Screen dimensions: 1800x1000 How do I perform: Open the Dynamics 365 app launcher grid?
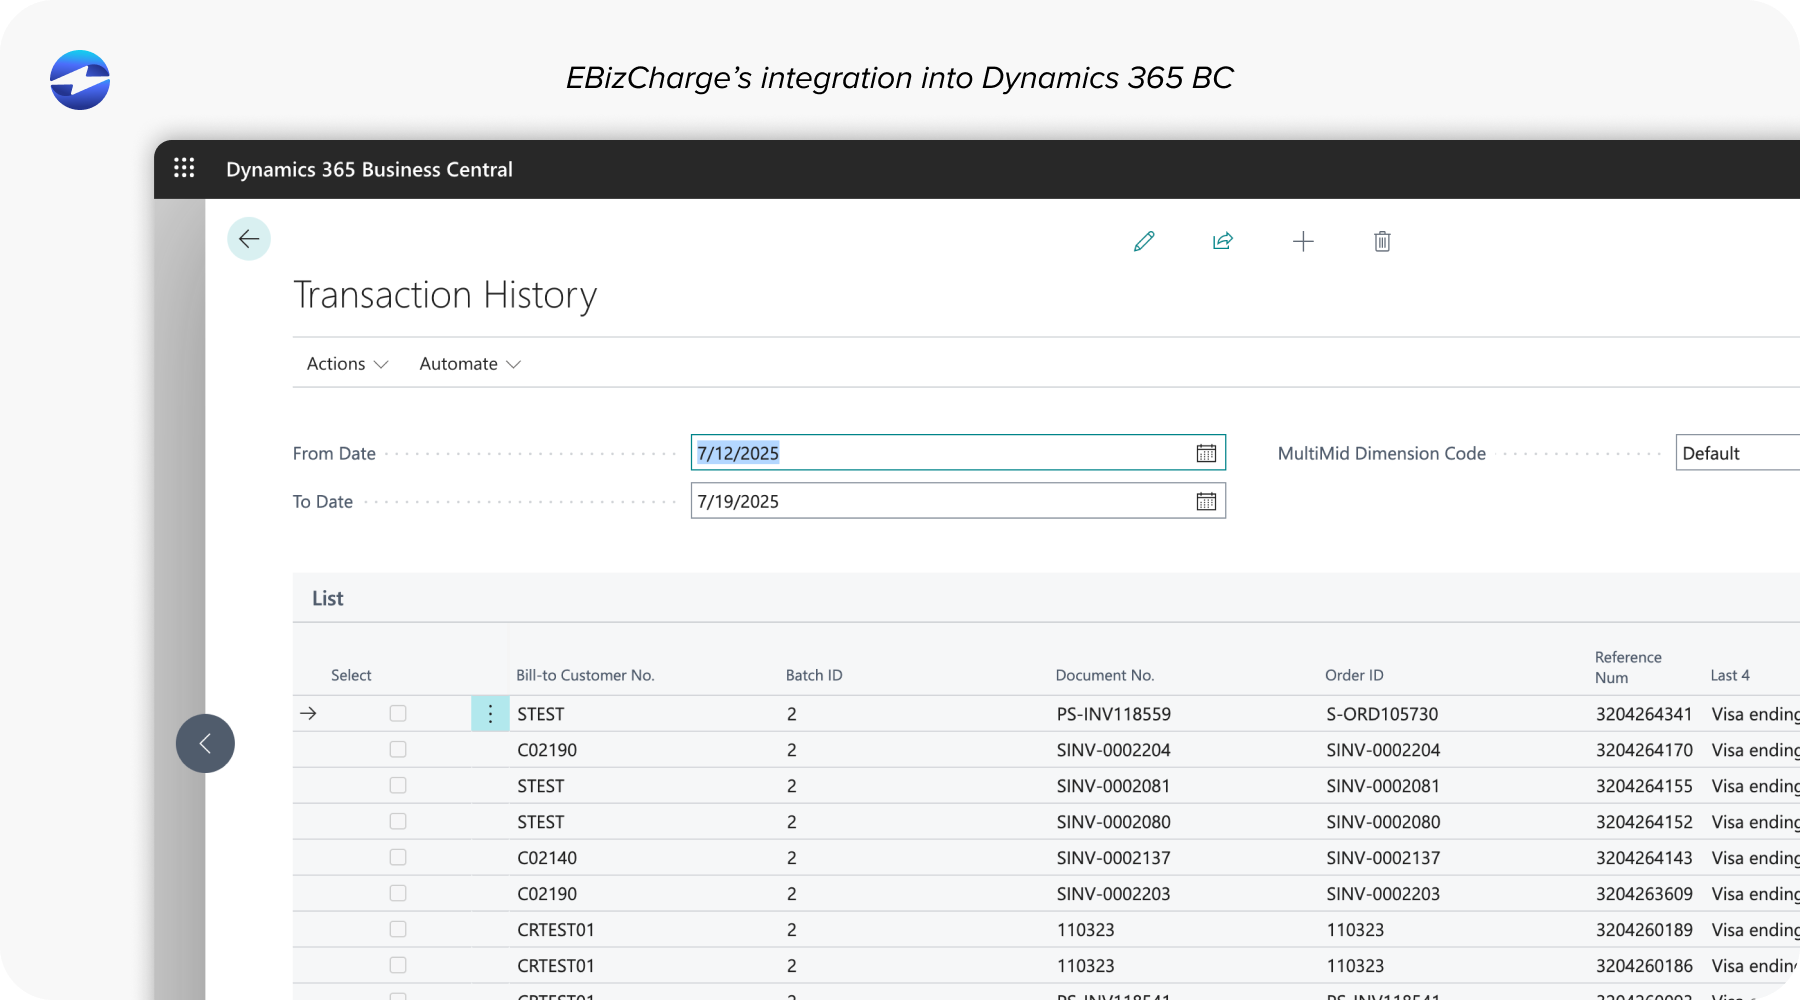(184, 168)
